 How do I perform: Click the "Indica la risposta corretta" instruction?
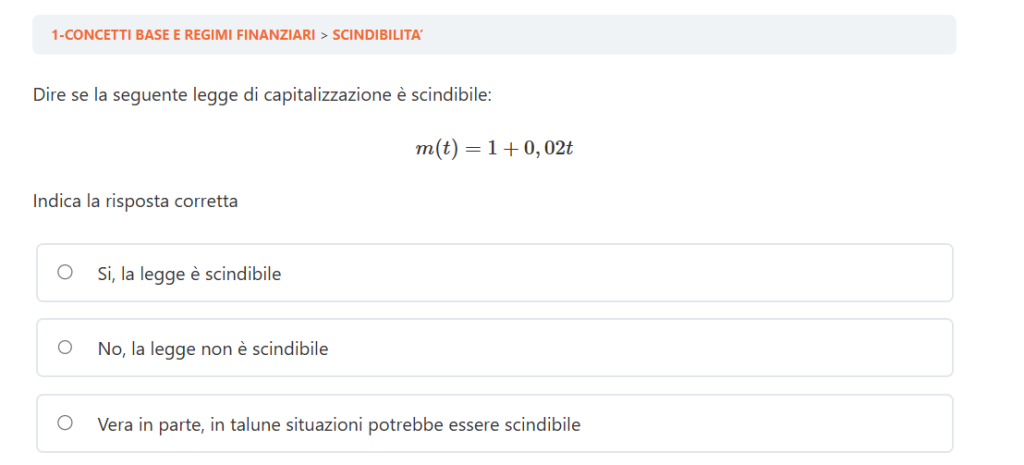point(135,201)
